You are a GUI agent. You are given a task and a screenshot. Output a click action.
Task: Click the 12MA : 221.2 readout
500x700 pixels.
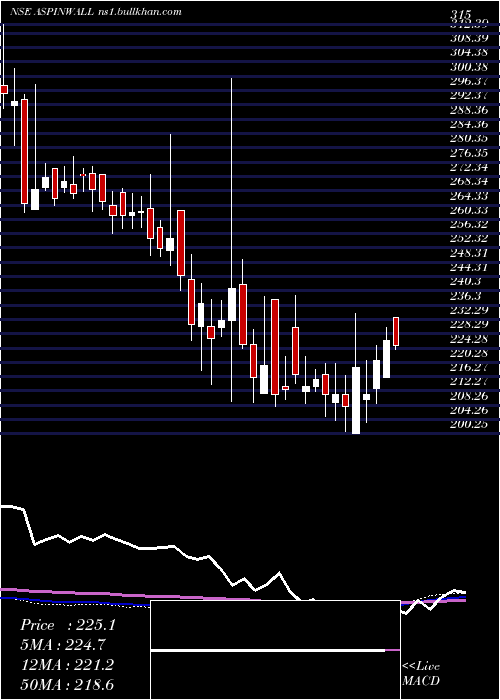(x=67, y=666)
